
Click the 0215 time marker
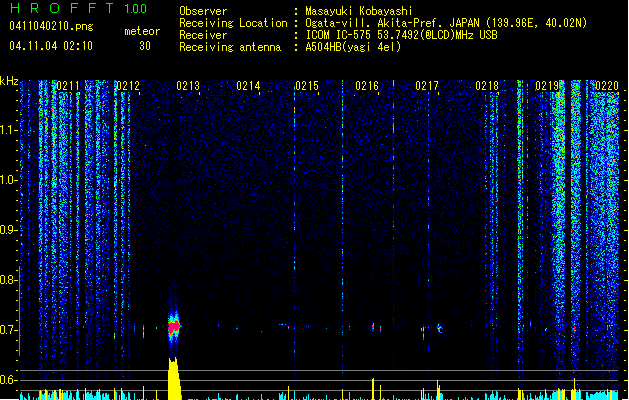coord(307,86)
